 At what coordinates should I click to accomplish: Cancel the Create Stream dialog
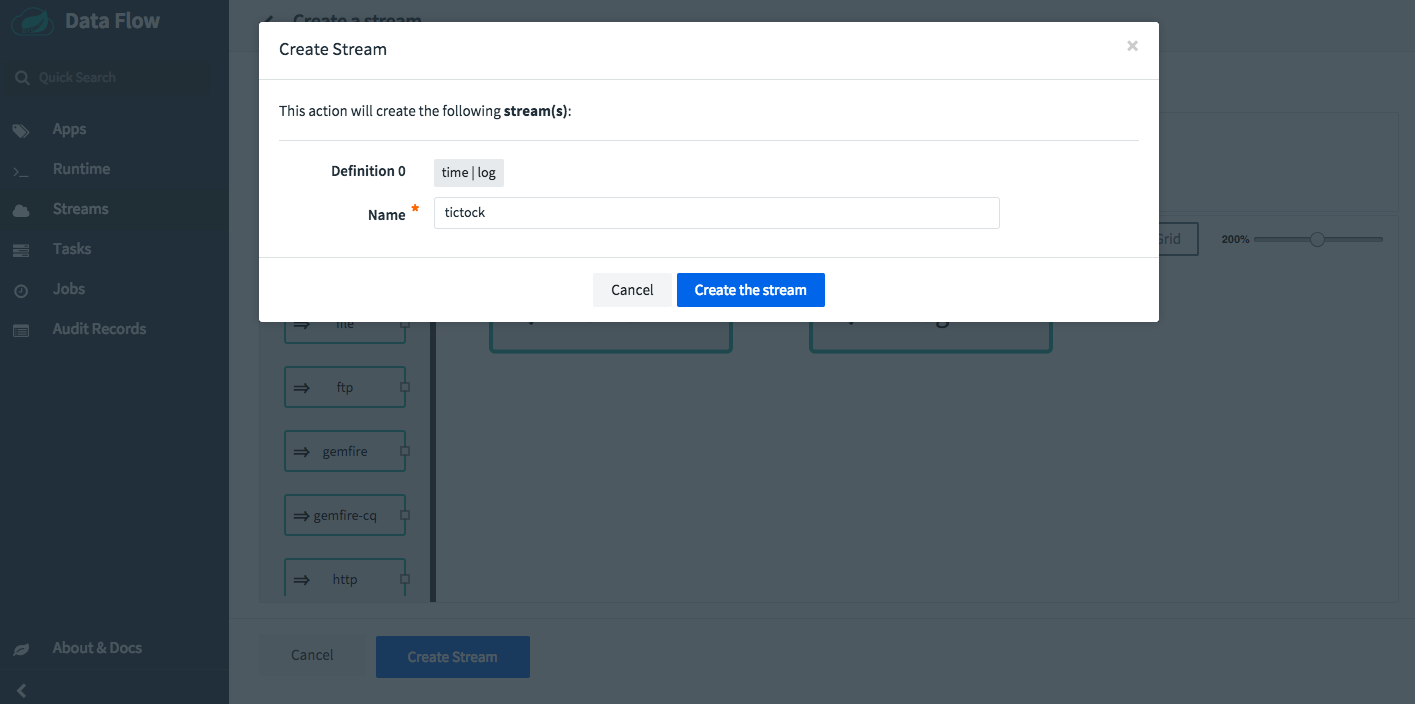(632, 290)
